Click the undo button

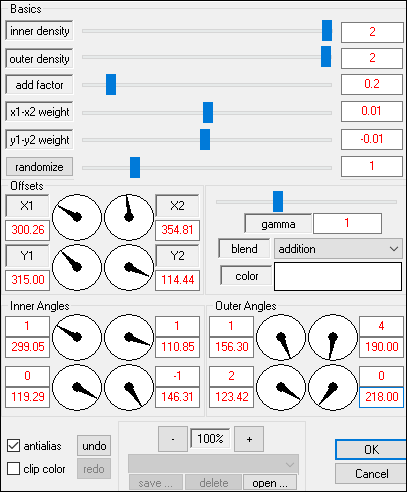click(x=94, y=446)
